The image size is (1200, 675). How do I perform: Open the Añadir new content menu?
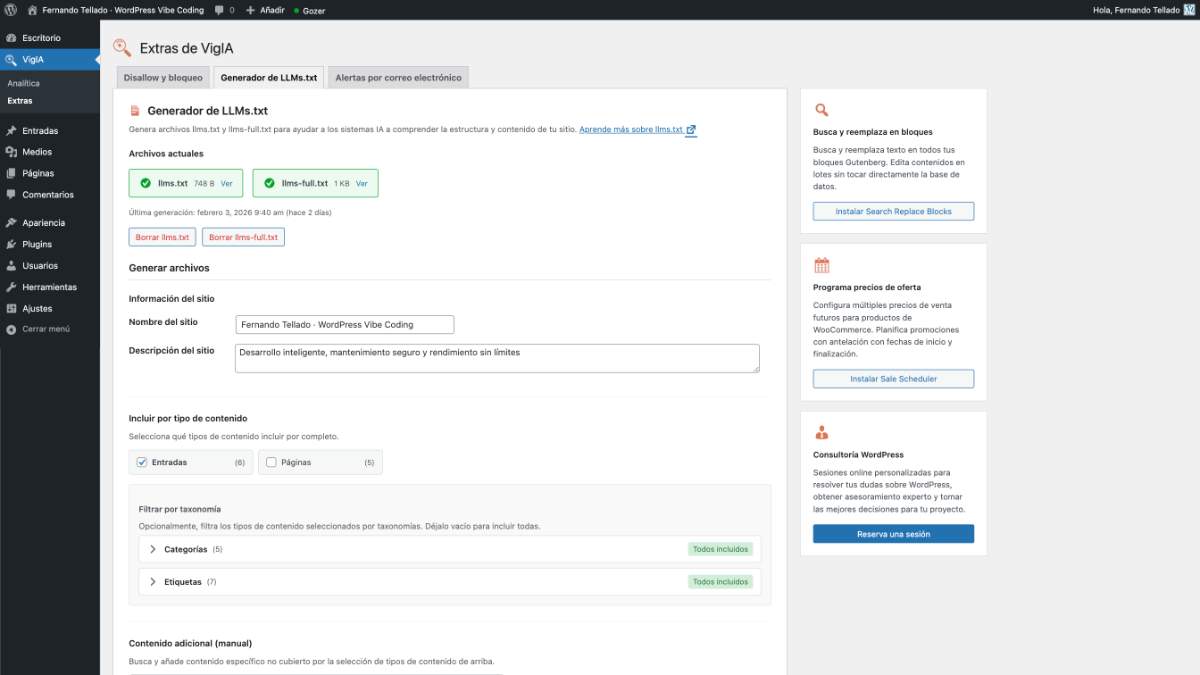[x=265, y=10]
